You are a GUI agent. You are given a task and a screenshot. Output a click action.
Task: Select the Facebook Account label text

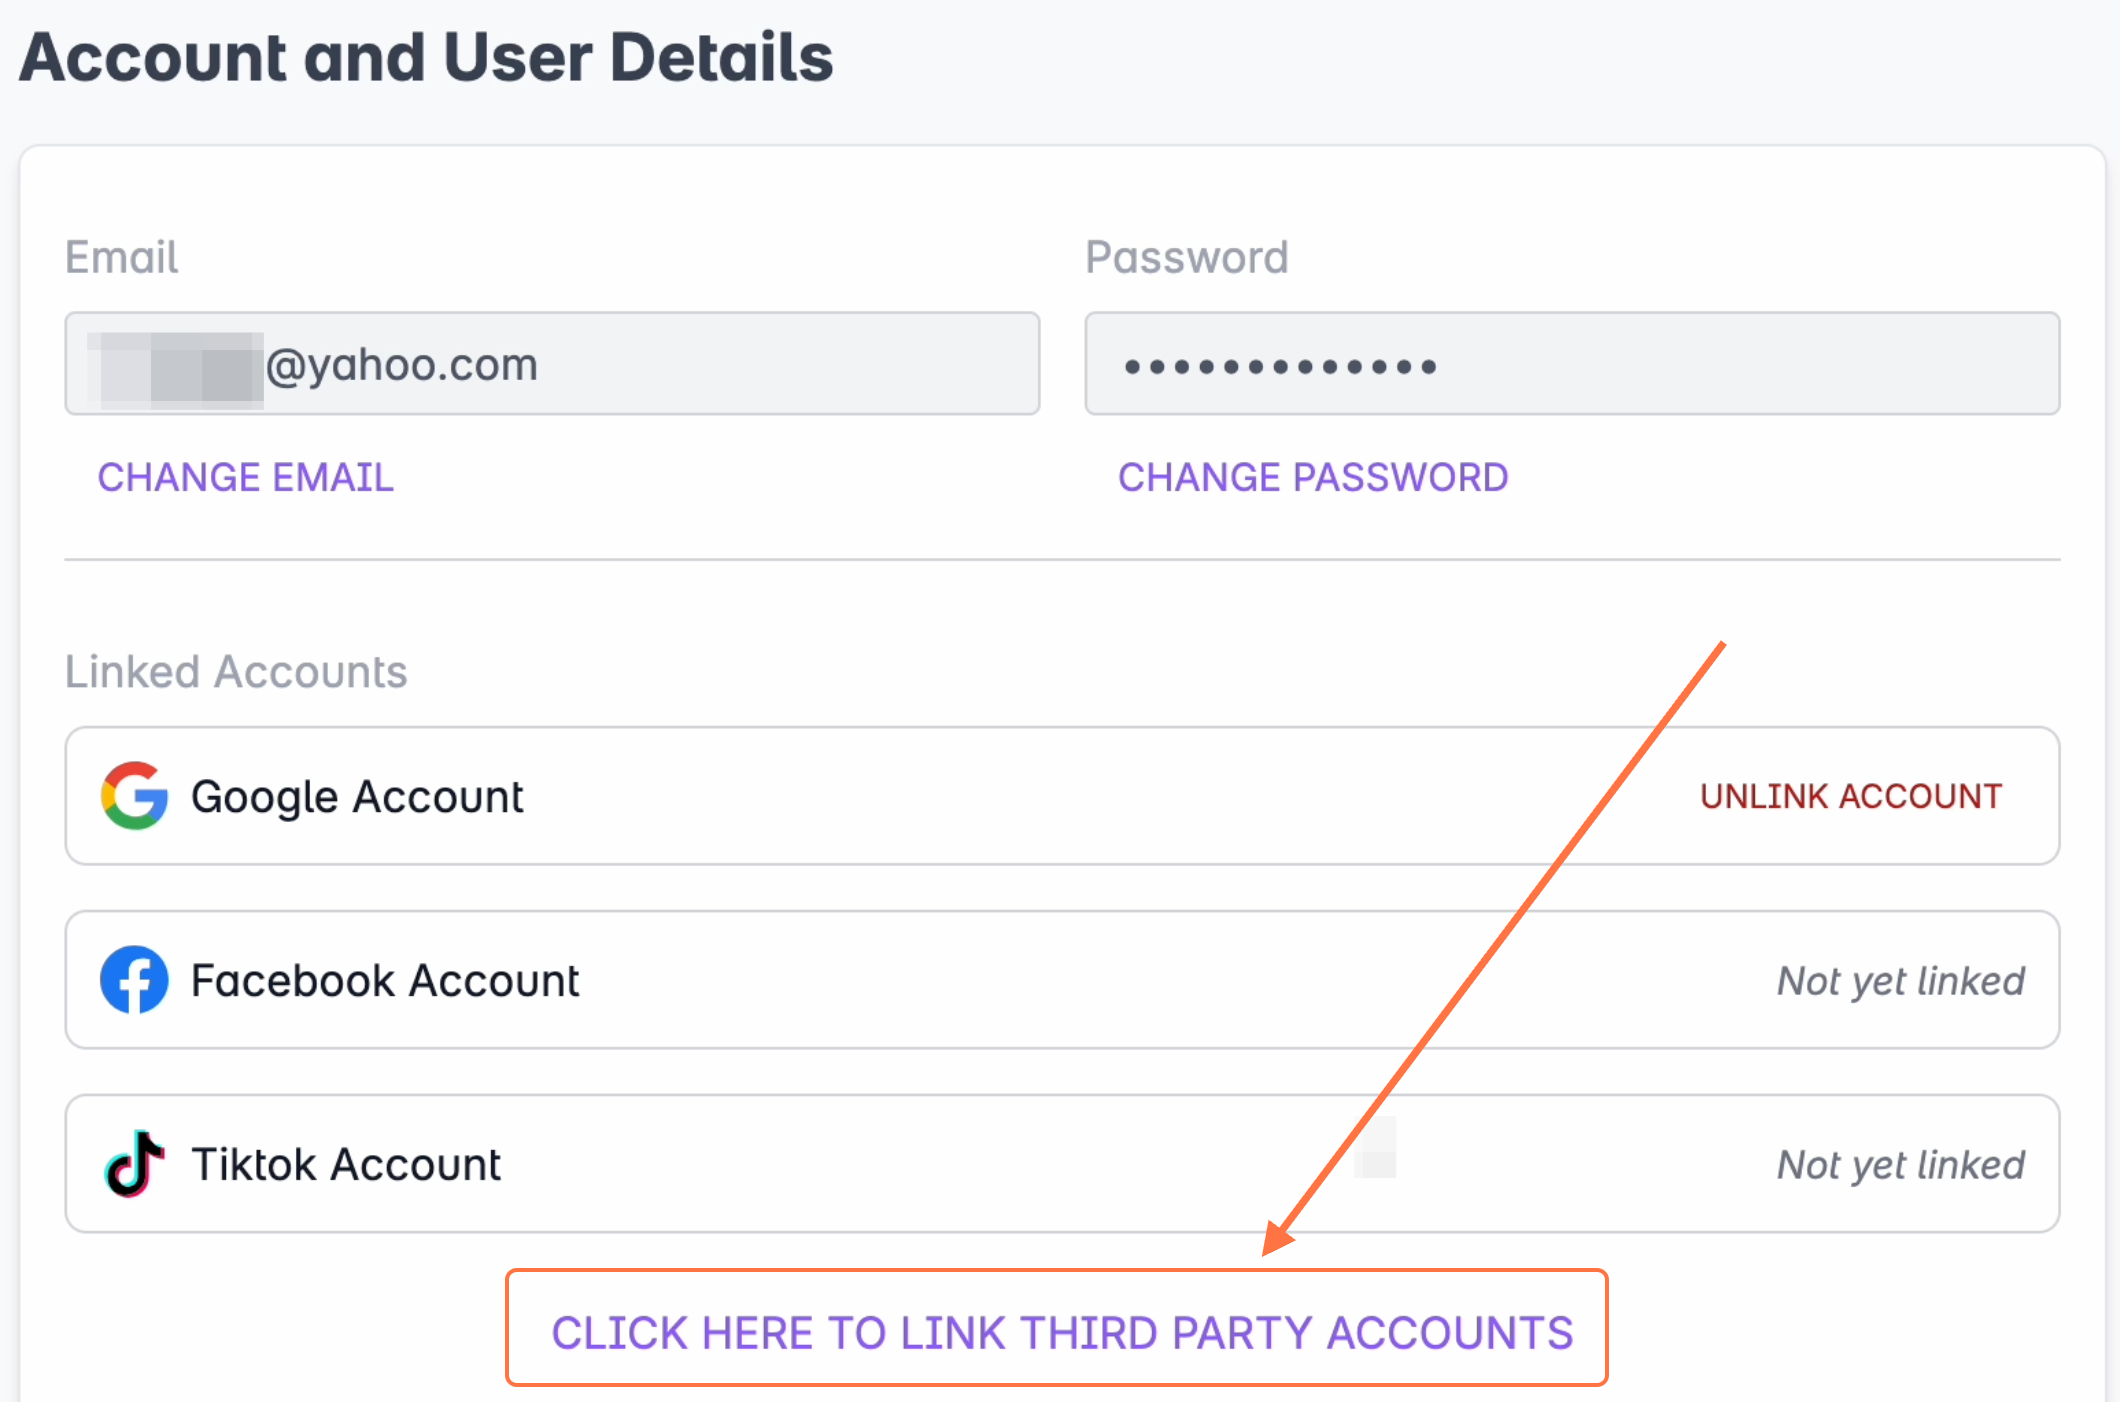coord(385,981)
